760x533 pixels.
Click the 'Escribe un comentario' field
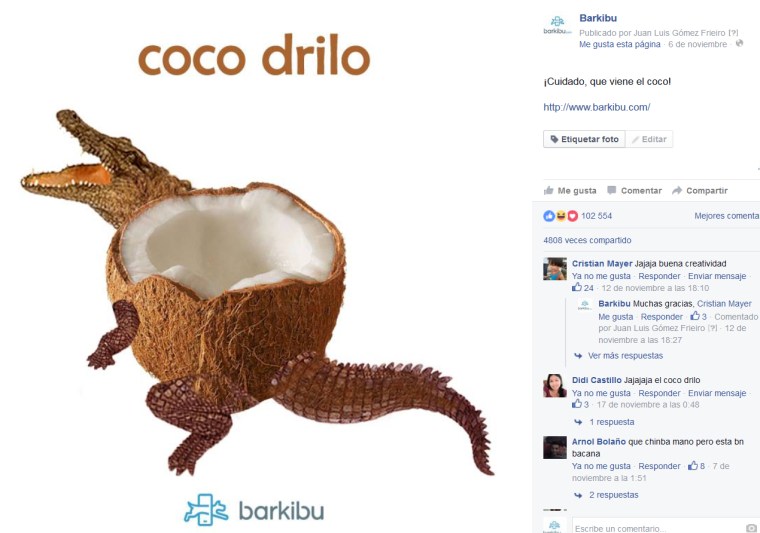[659, 528]
